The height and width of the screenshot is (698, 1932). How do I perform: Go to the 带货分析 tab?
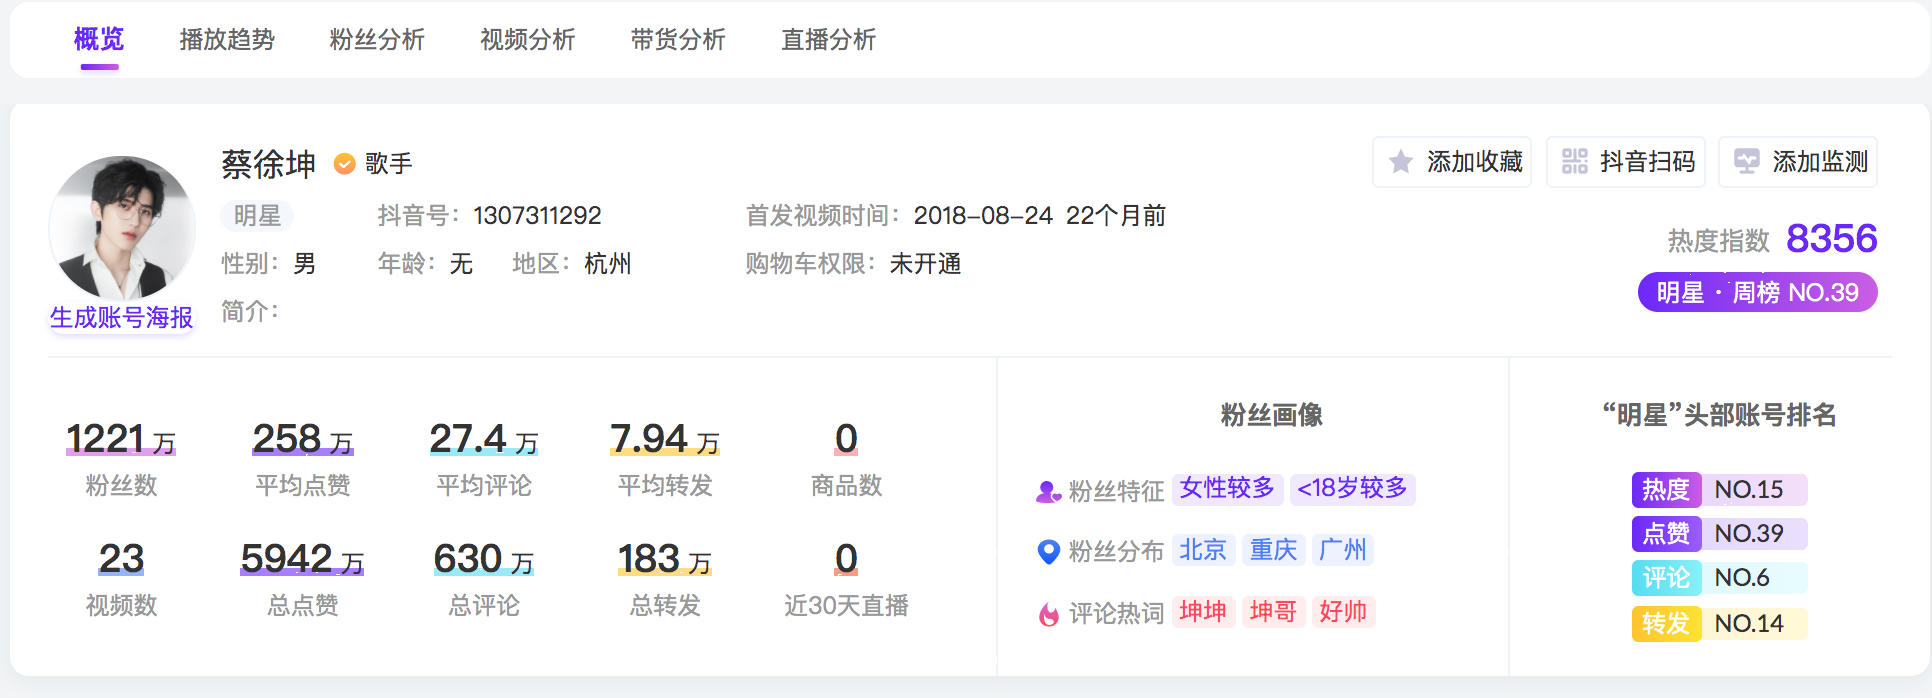[x=678, y=40]
